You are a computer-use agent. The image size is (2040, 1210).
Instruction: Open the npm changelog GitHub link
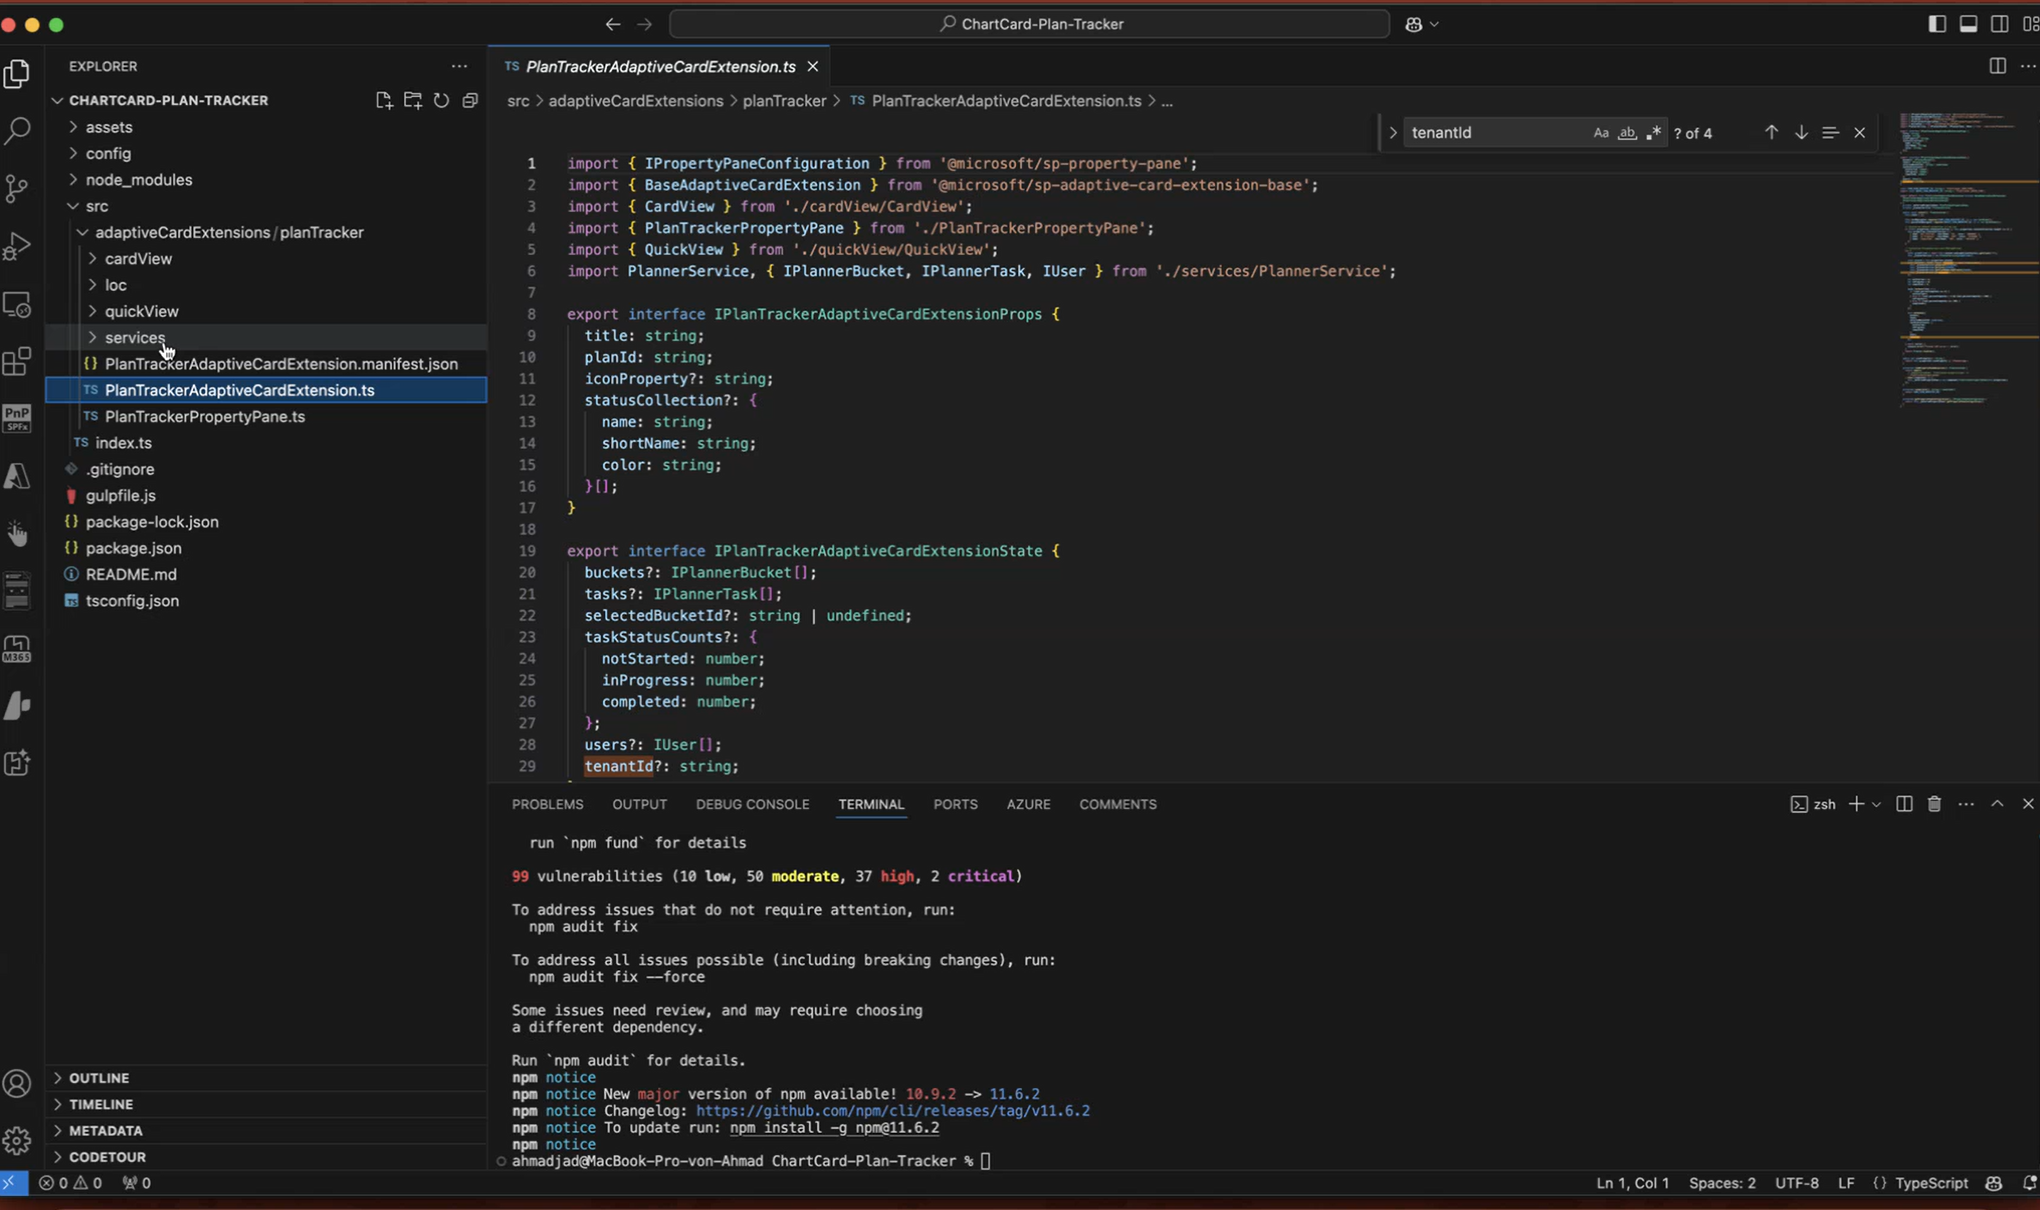tap(892, 1111)
